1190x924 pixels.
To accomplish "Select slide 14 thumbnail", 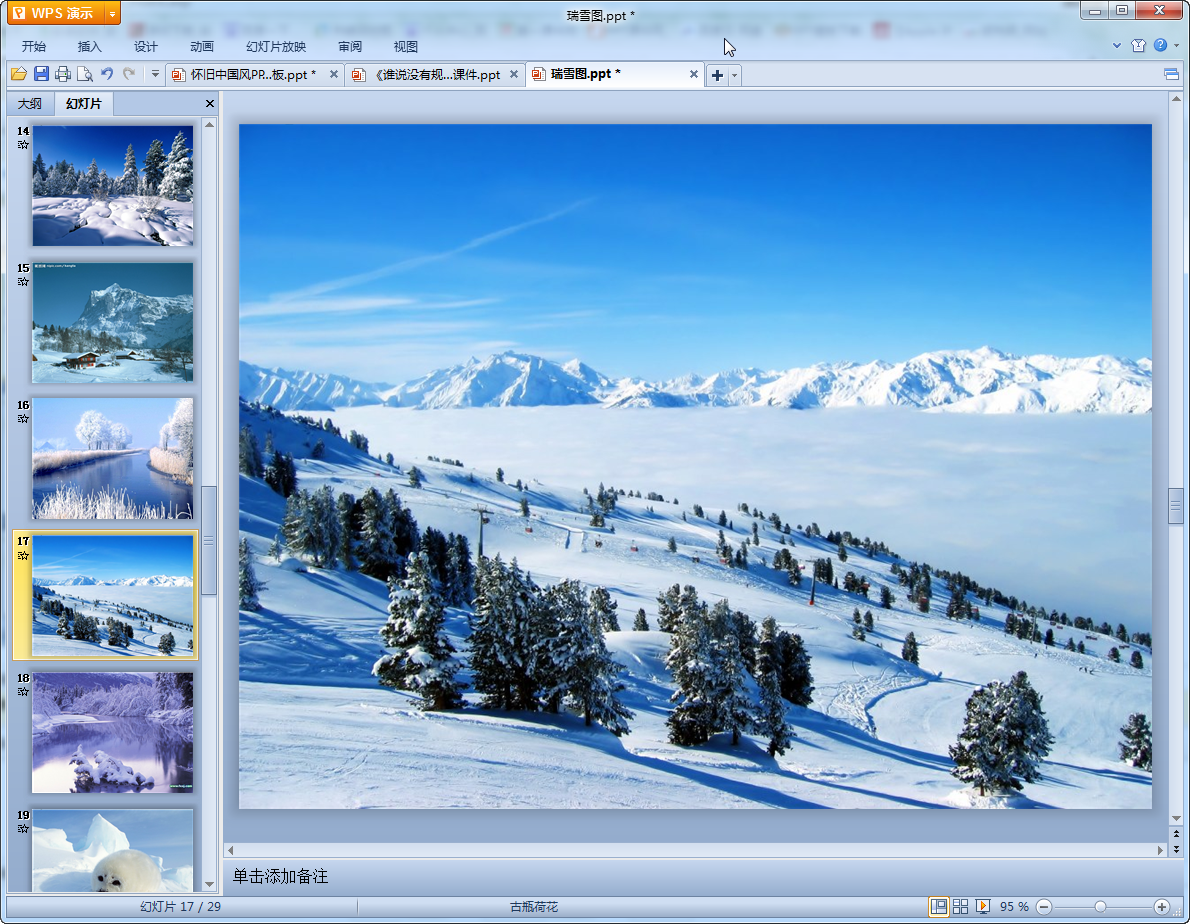I will pos(112,186).
